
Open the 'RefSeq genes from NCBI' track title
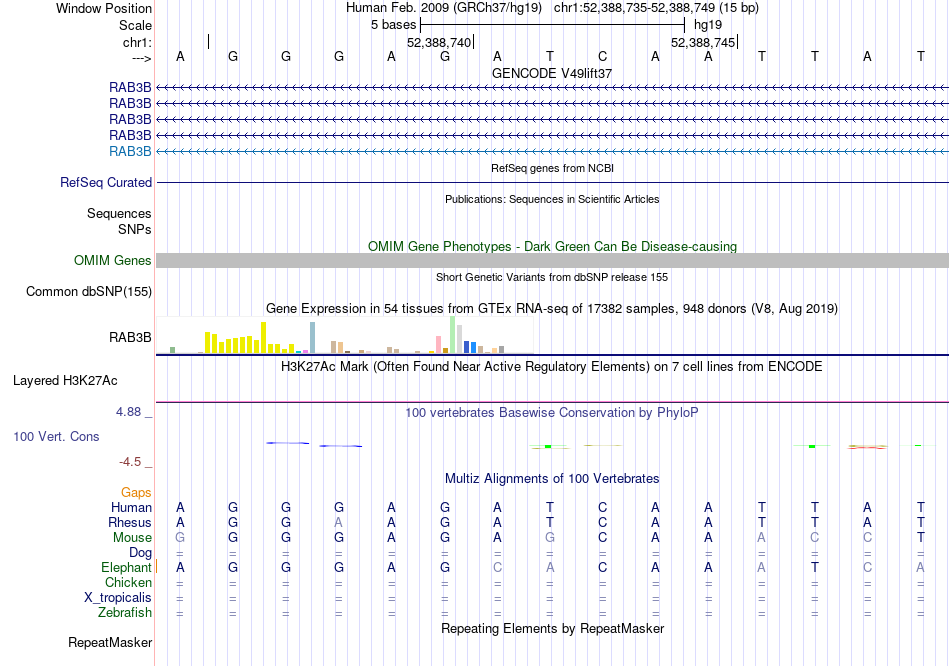pyautogui.click(x=552, y=168)
